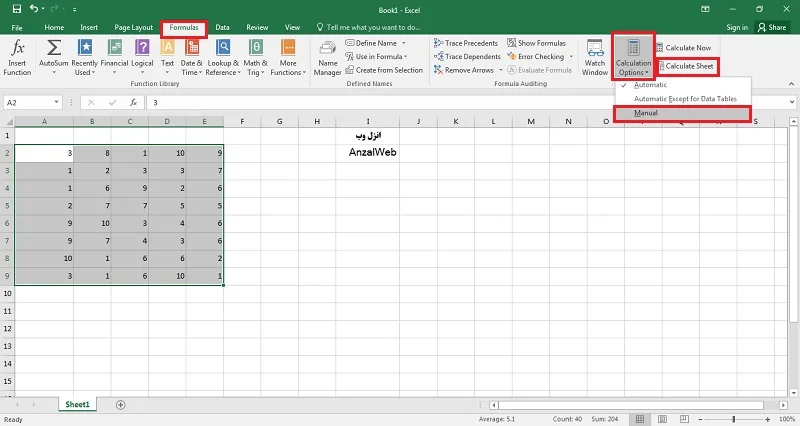Zoom out with the minus button
The image size is (800, 426).
pyautogui.click(x=700, y=419)
